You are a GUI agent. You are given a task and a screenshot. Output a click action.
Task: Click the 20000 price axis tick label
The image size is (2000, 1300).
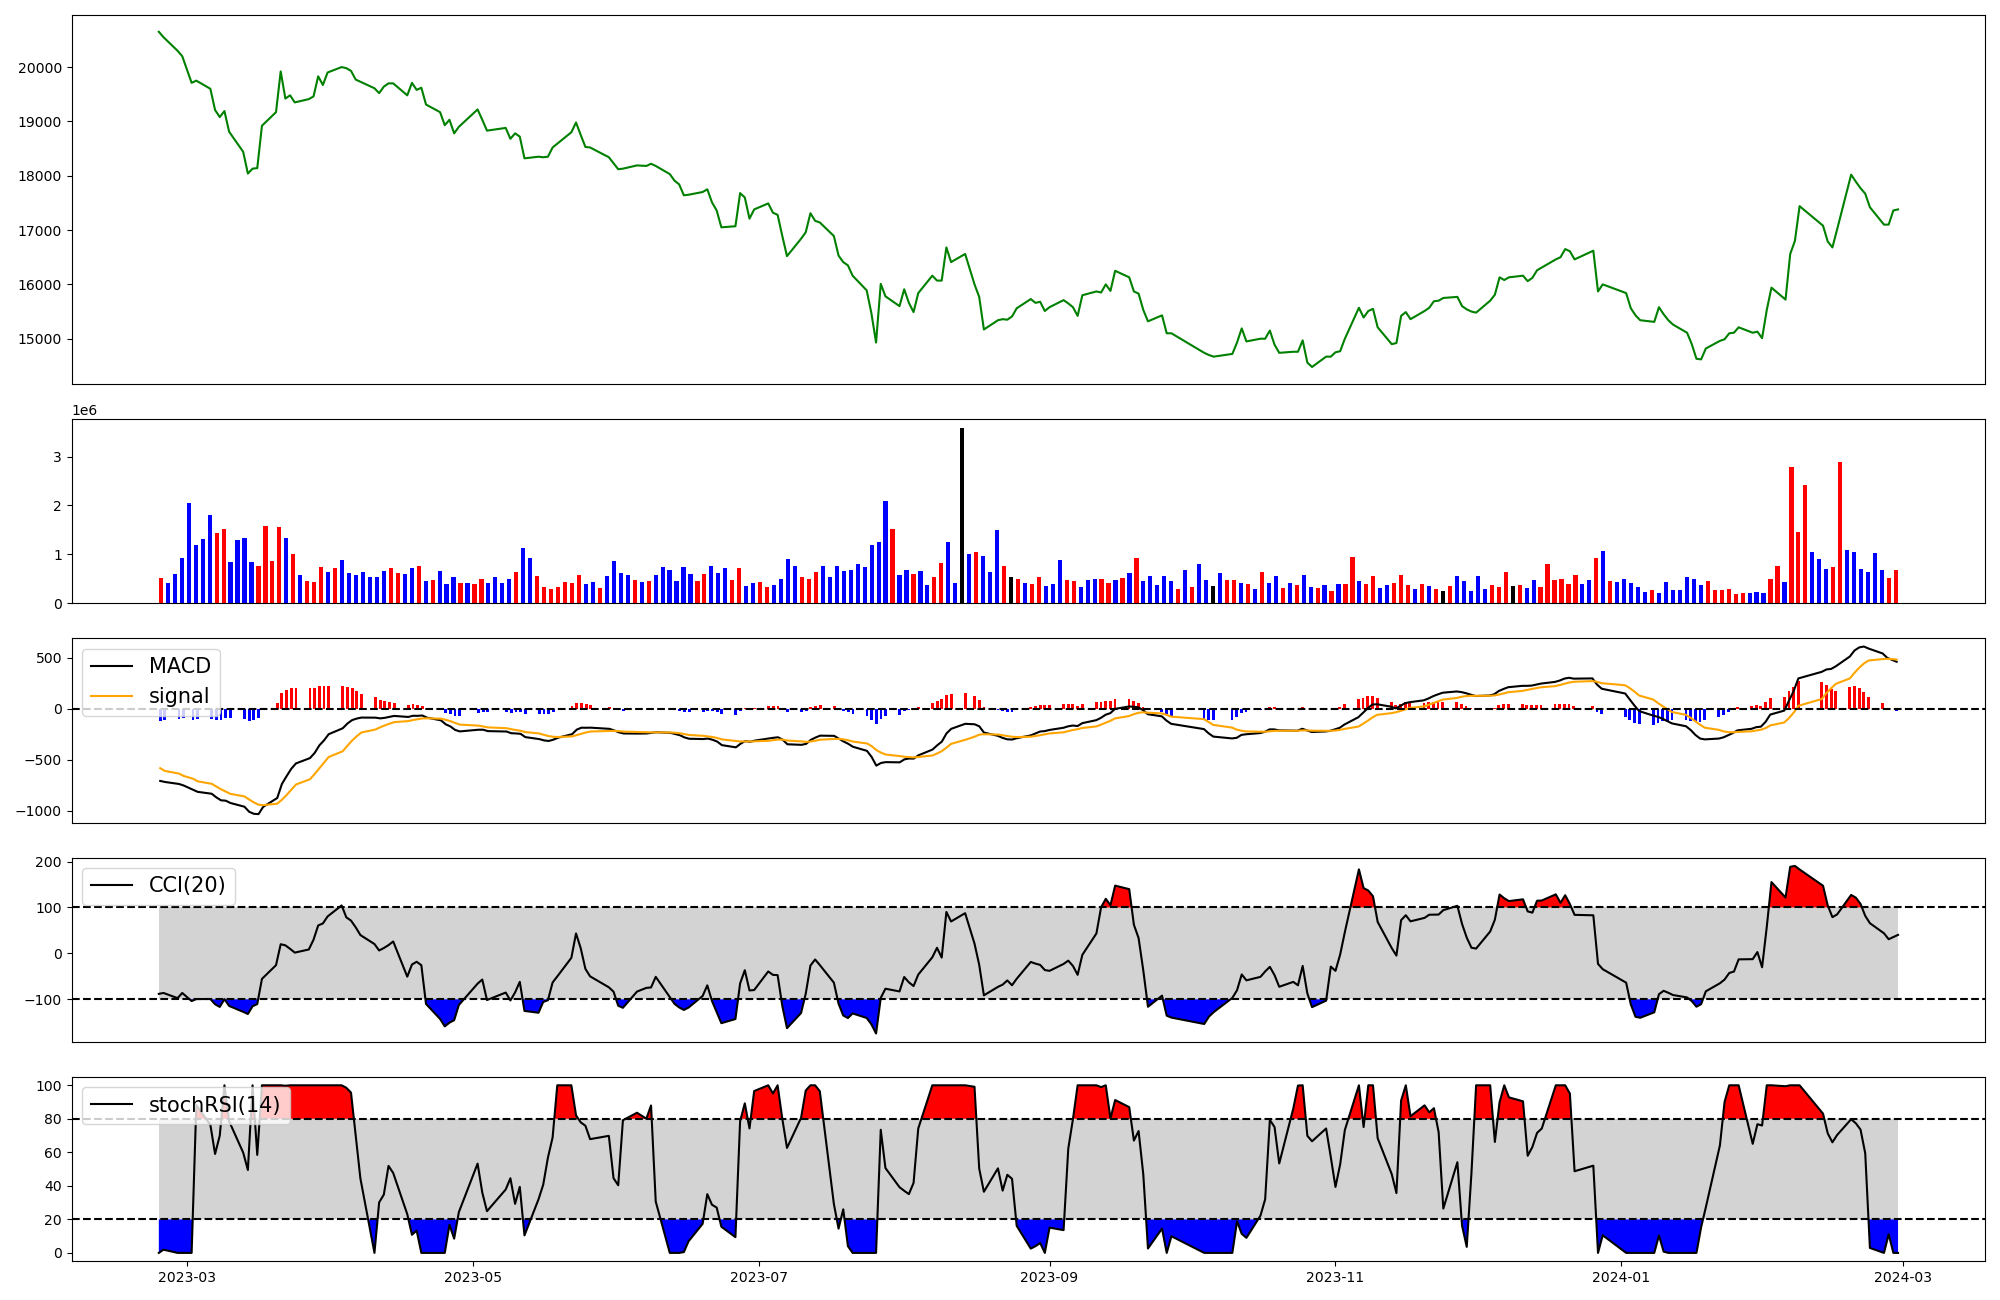40,68
